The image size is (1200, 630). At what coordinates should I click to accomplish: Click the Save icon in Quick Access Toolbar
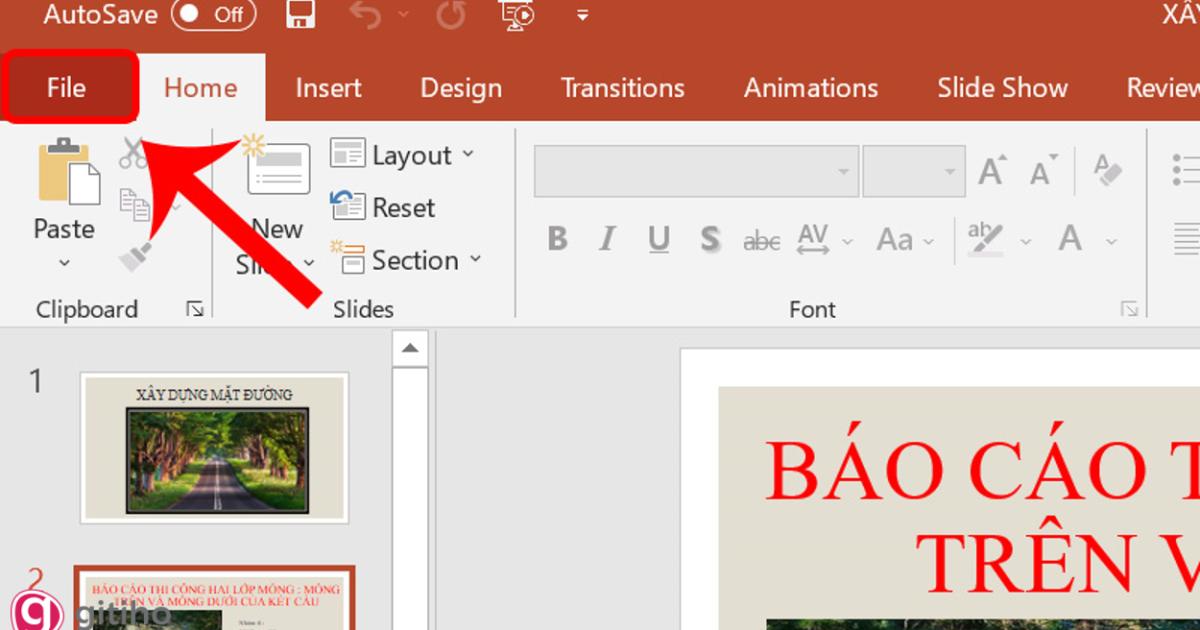(299, 15)
